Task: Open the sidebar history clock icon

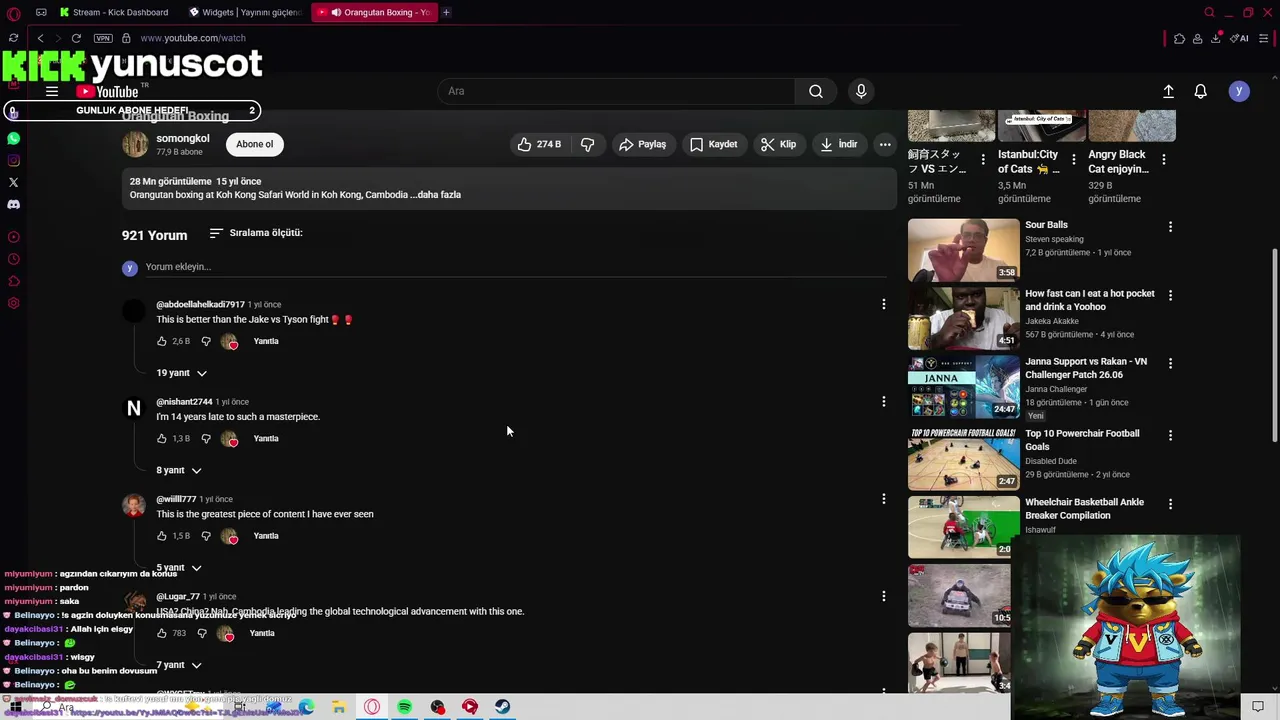Action: [13, 259]
